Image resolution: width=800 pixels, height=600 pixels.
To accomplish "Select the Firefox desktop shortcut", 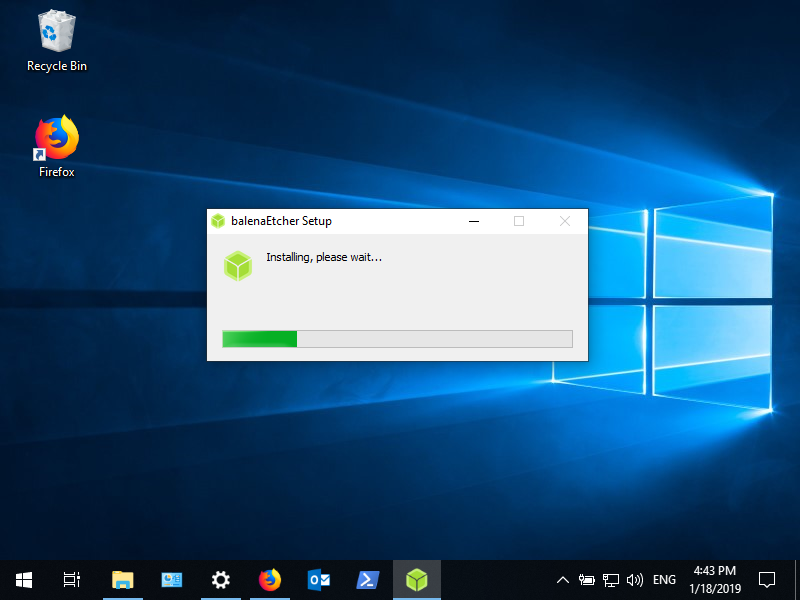I will [x=56, y=146].
